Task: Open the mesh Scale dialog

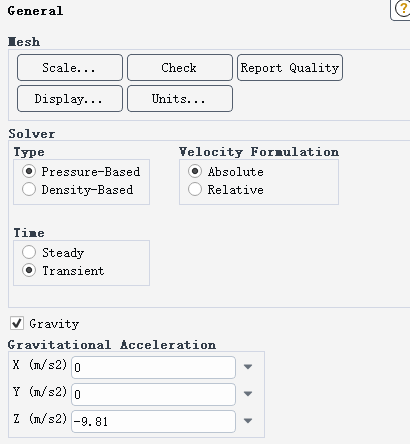Action: click(x=70, y=68)
